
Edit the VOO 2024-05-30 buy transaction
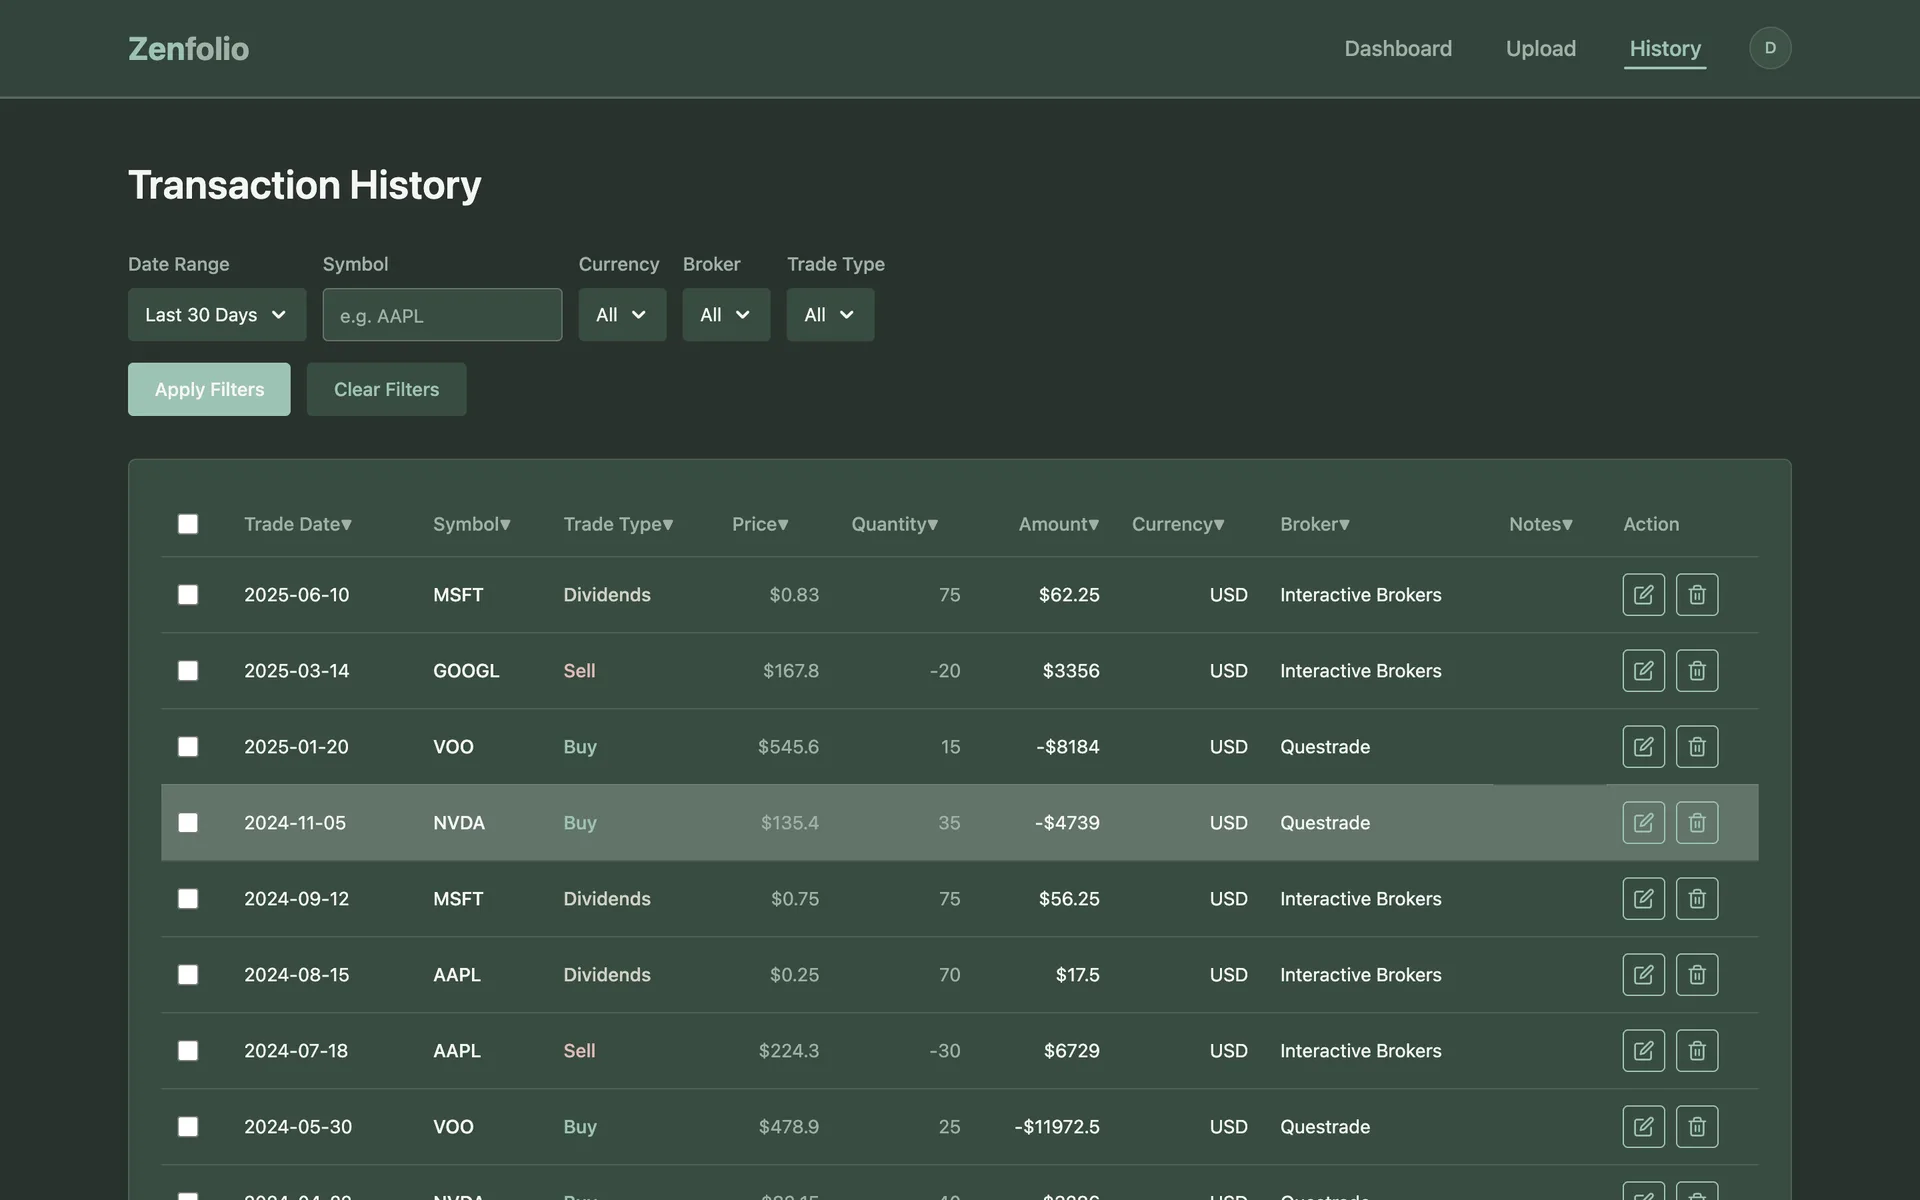(x=1643, y=1126)
